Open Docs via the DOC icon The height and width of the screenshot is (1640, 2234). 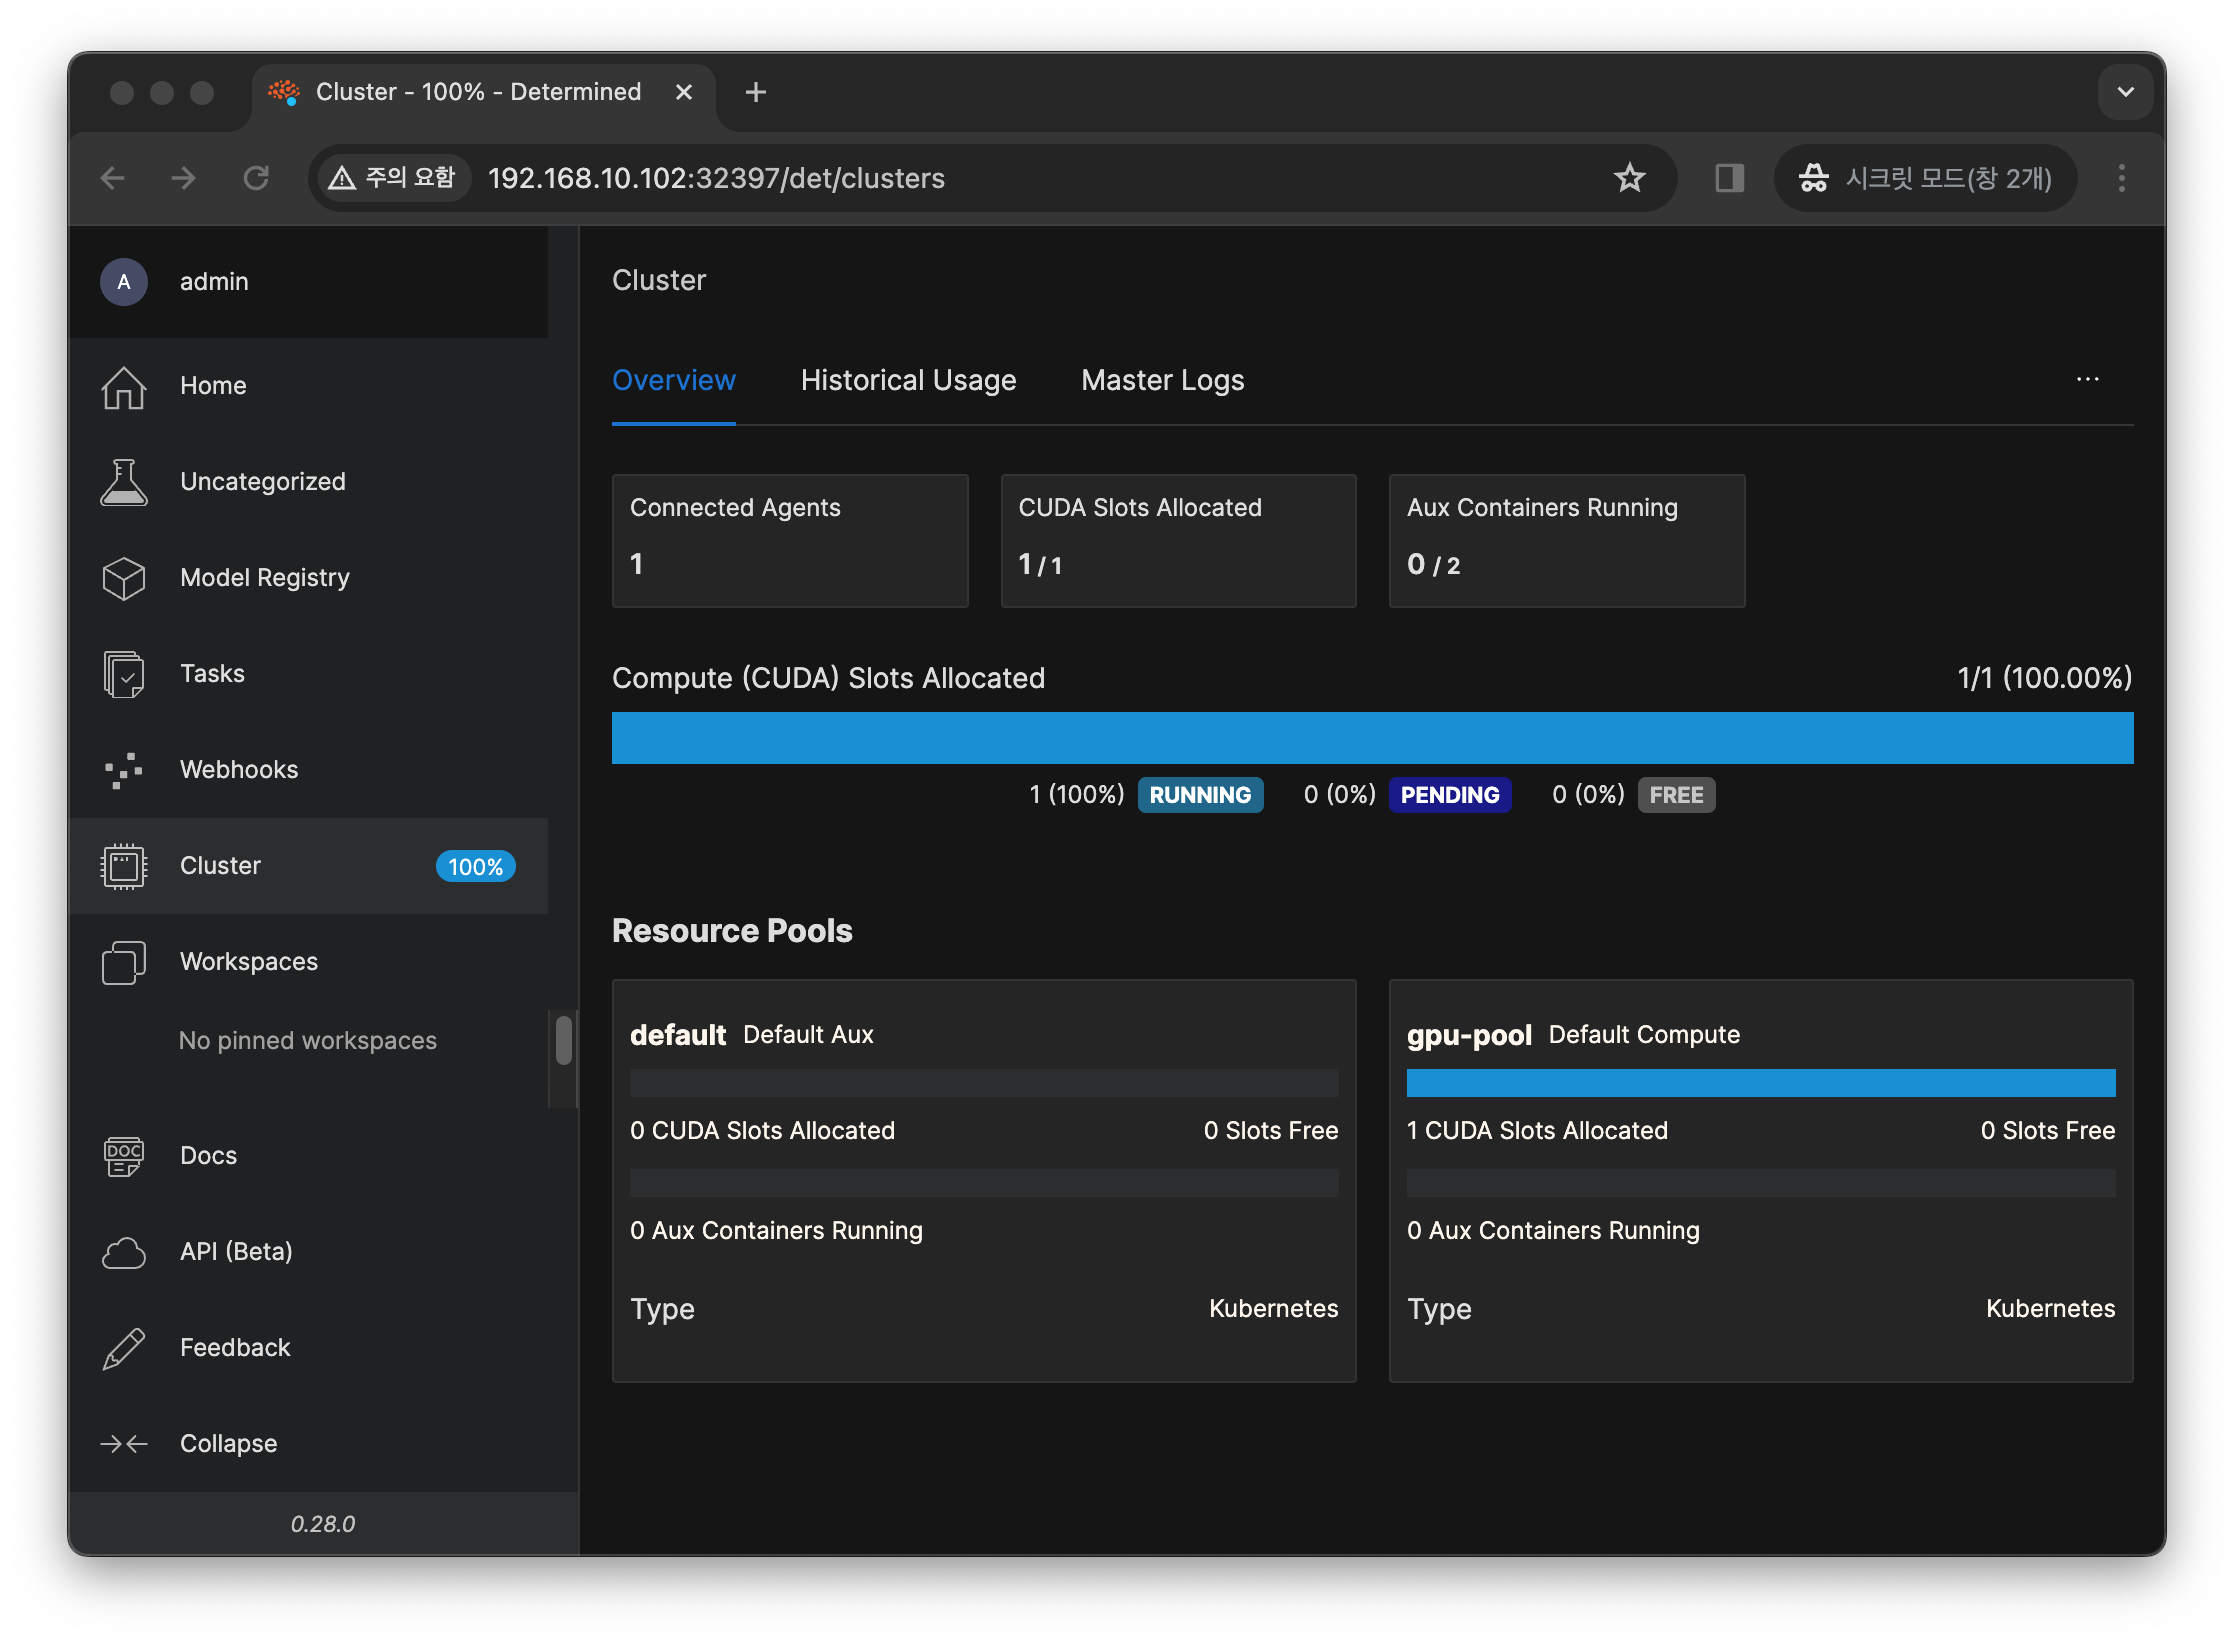pos(124,1156)
